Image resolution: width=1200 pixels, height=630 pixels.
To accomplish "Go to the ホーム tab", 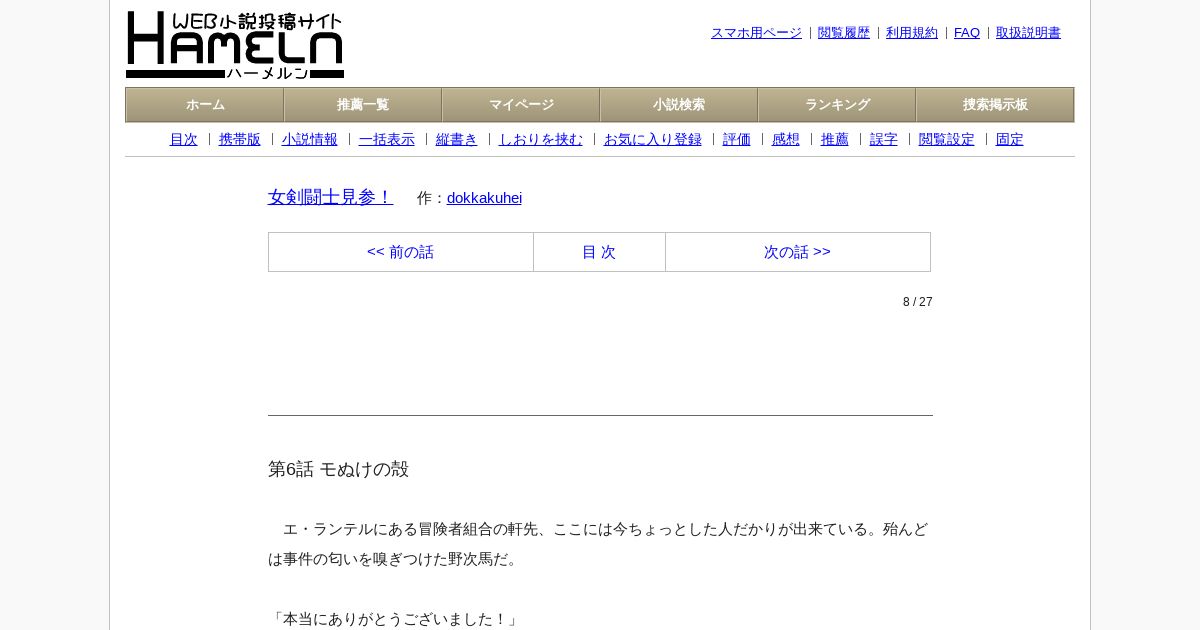I will [x=205, y=105].
